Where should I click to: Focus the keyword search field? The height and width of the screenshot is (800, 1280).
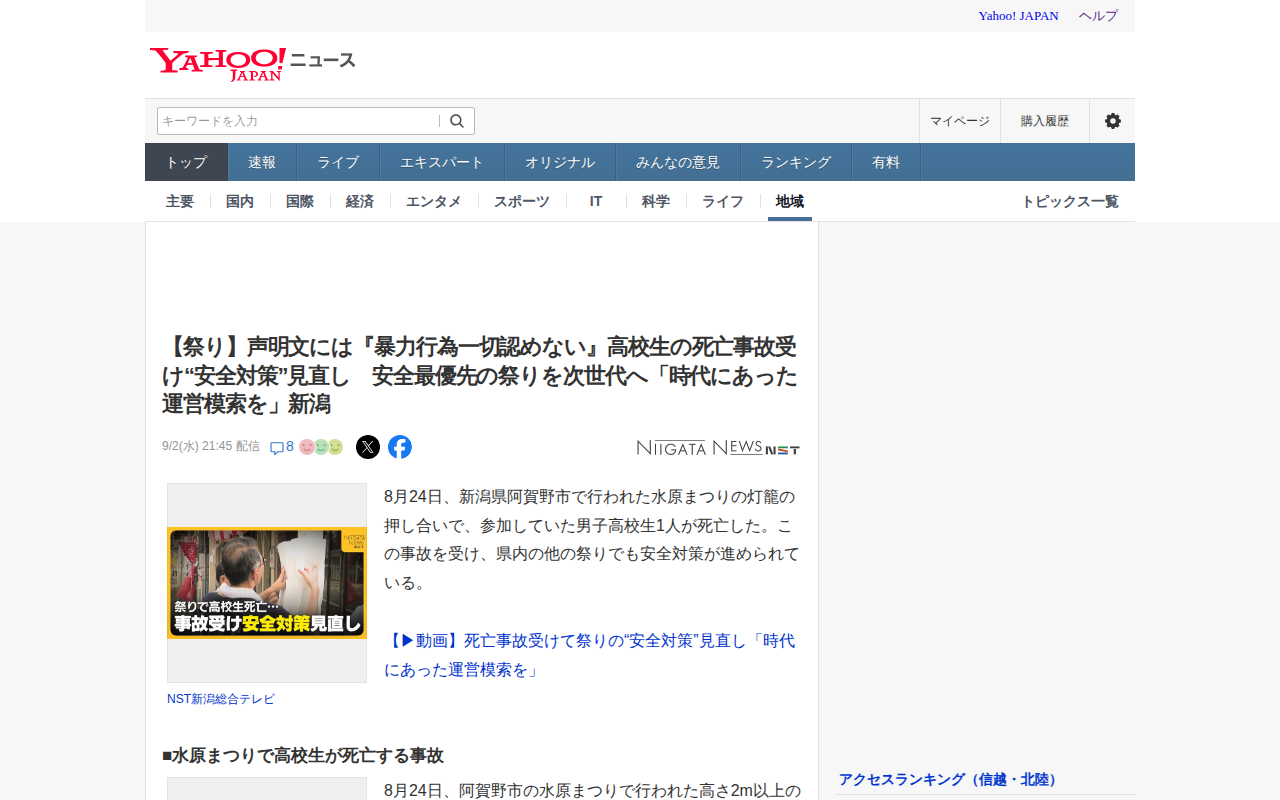pyautogui.click(x=298, y=121)
